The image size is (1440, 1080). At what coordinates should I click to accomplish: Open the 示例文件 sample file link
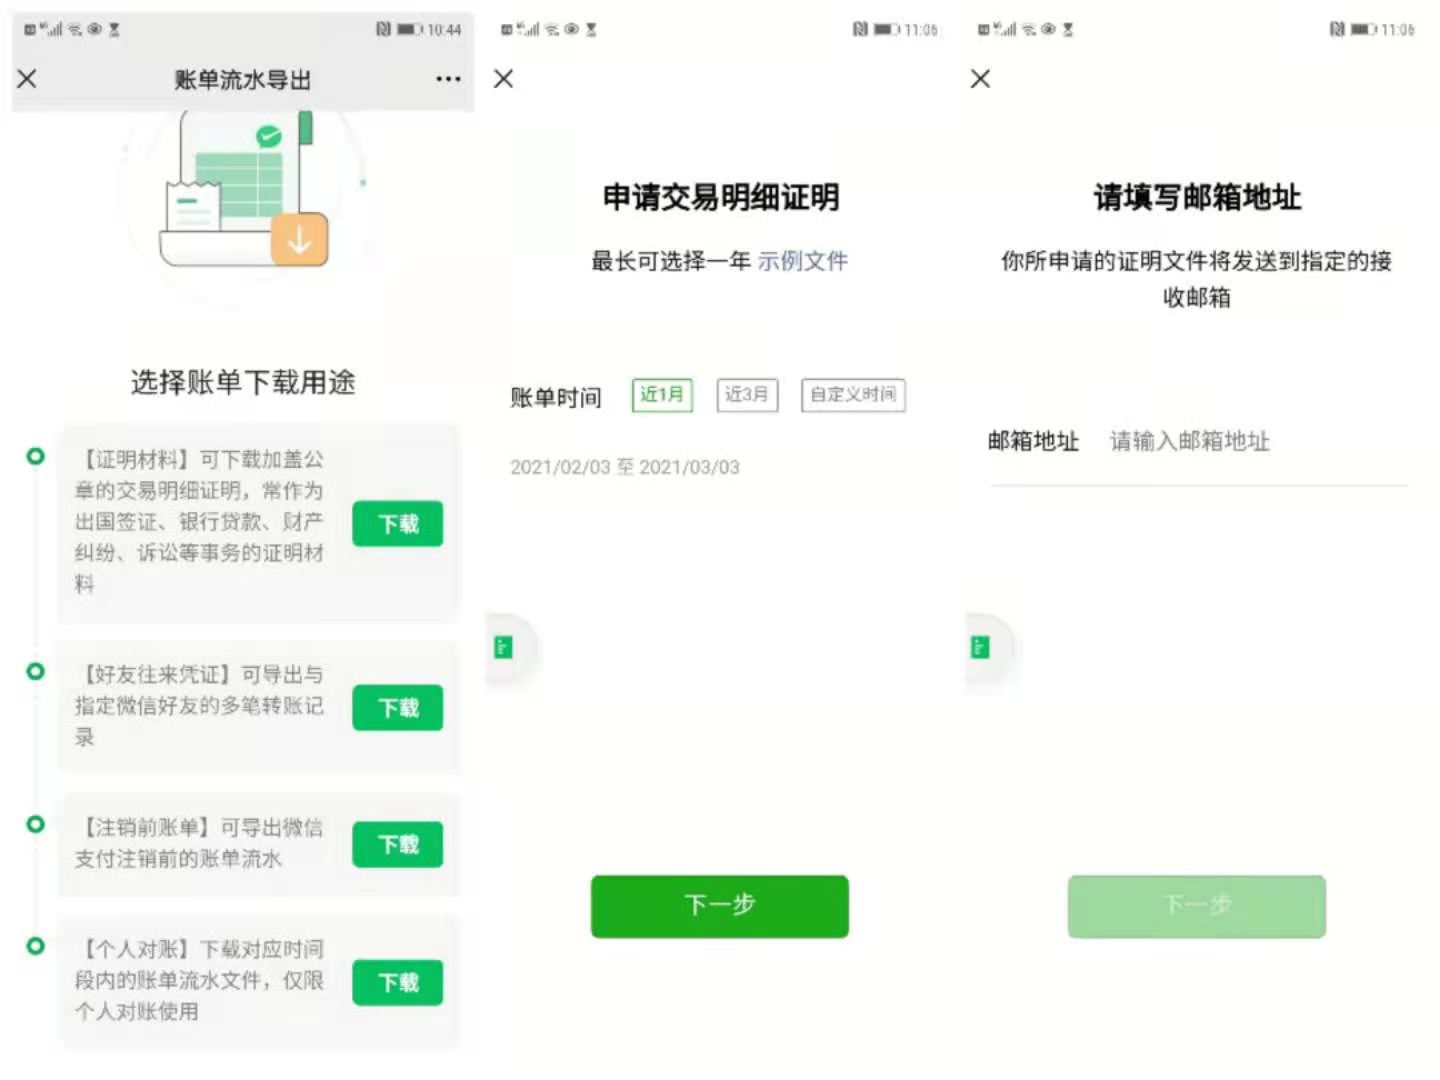pos(802,261)
